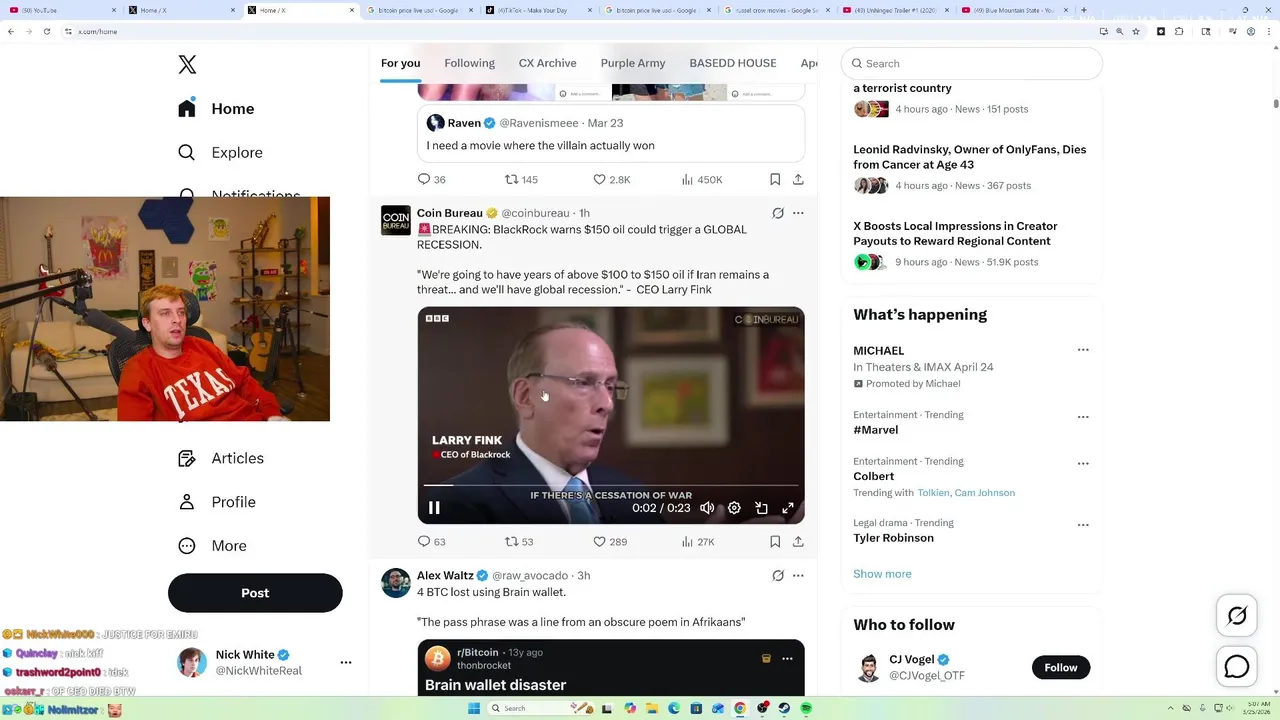The image size is (1280, 720).
Task: Open video settings gear
Action: [x=734, y=508]
